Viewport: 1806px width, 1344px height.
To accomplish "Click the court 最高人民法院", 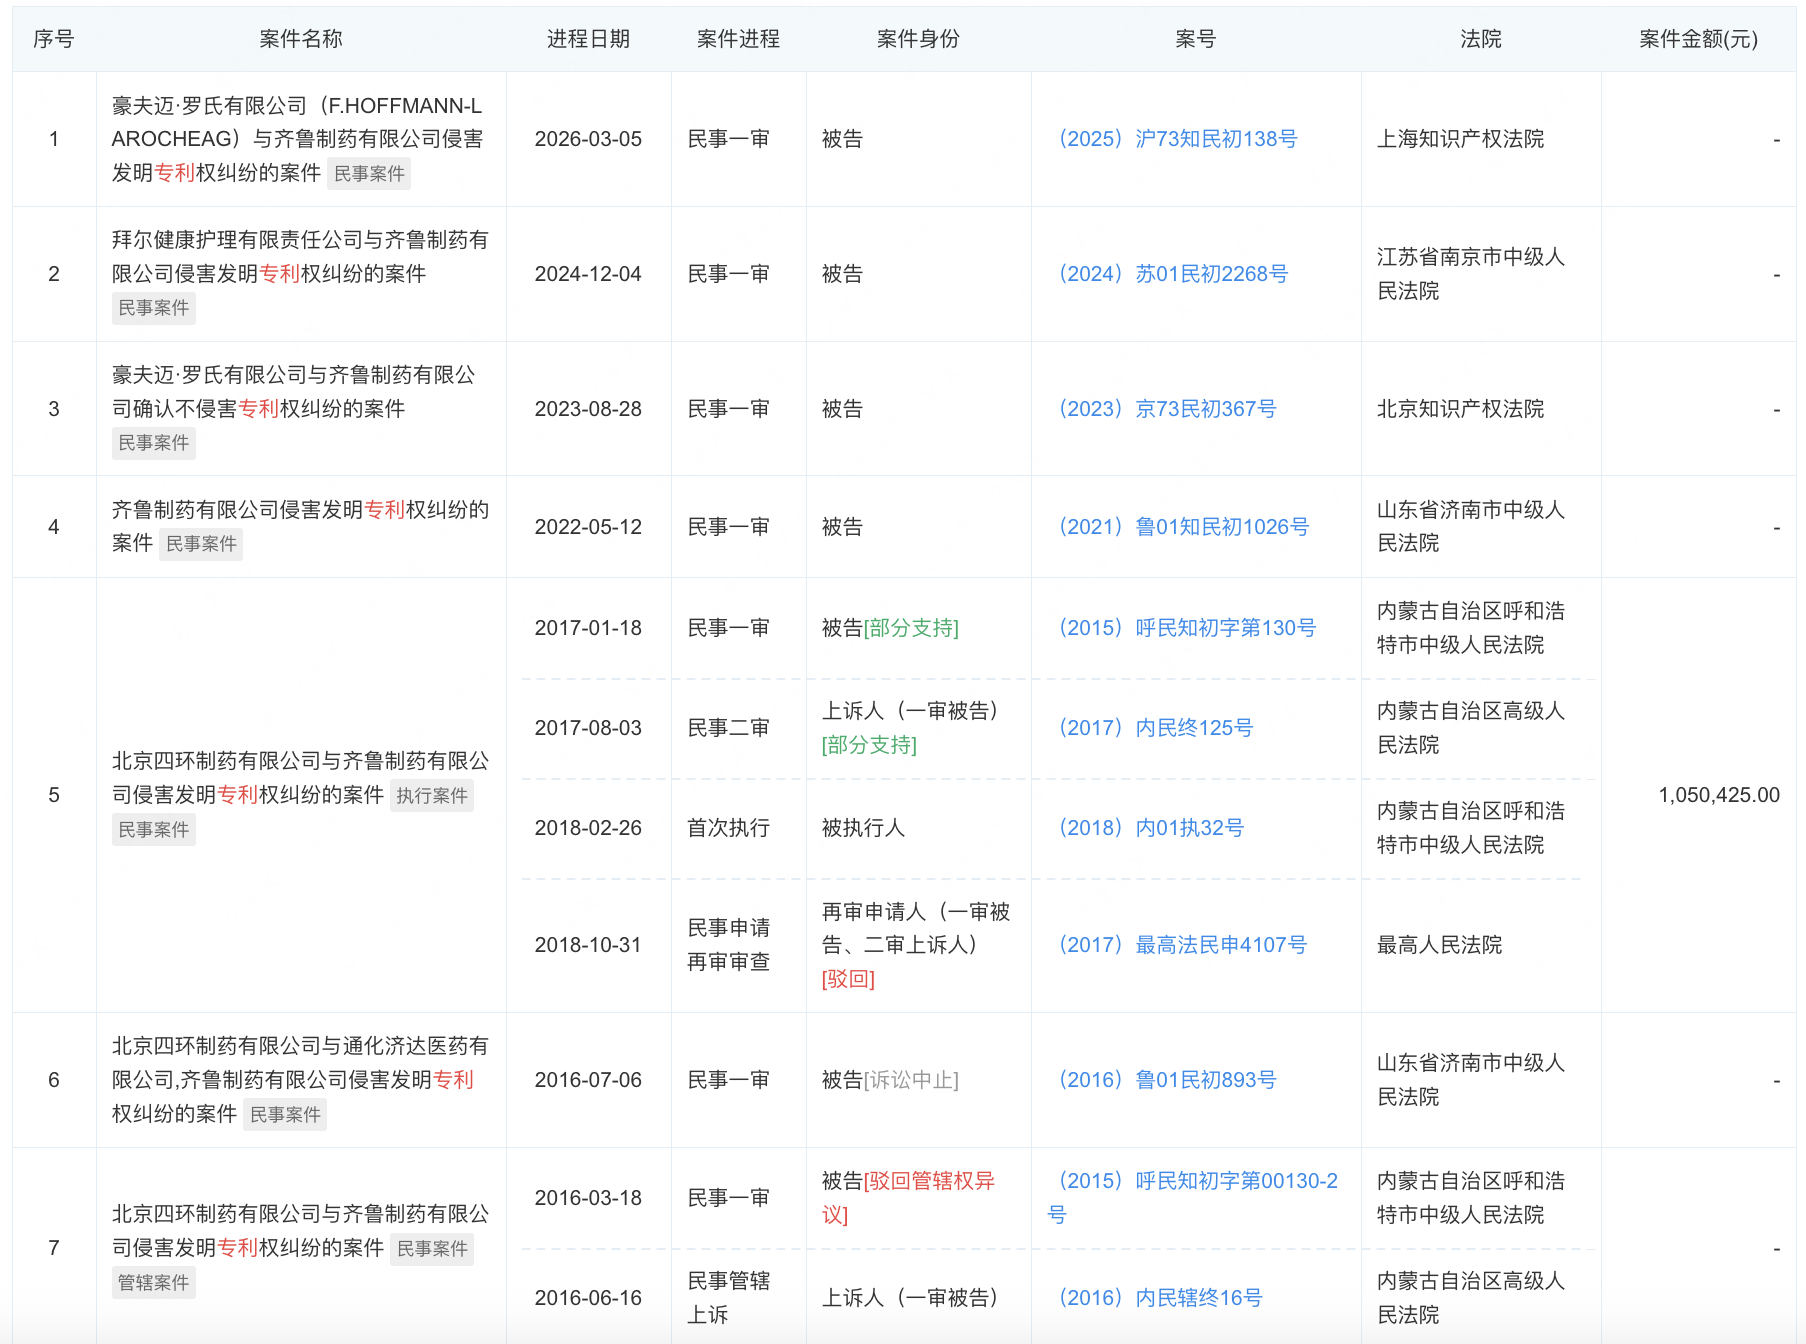I will pyautogui.click(x=1439, y=945).
